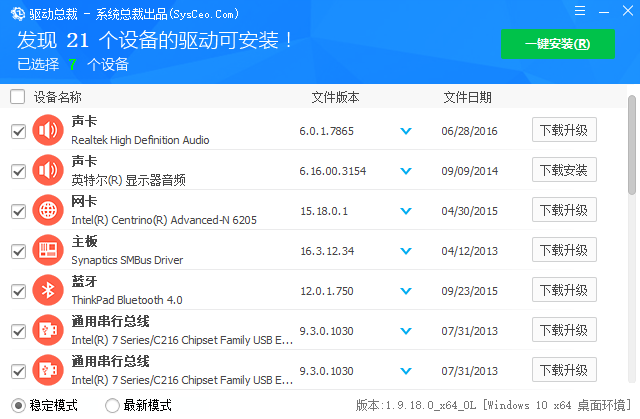The image size is (640, 419).
Task: Click the date 09/09/2014
Action: 469,171
